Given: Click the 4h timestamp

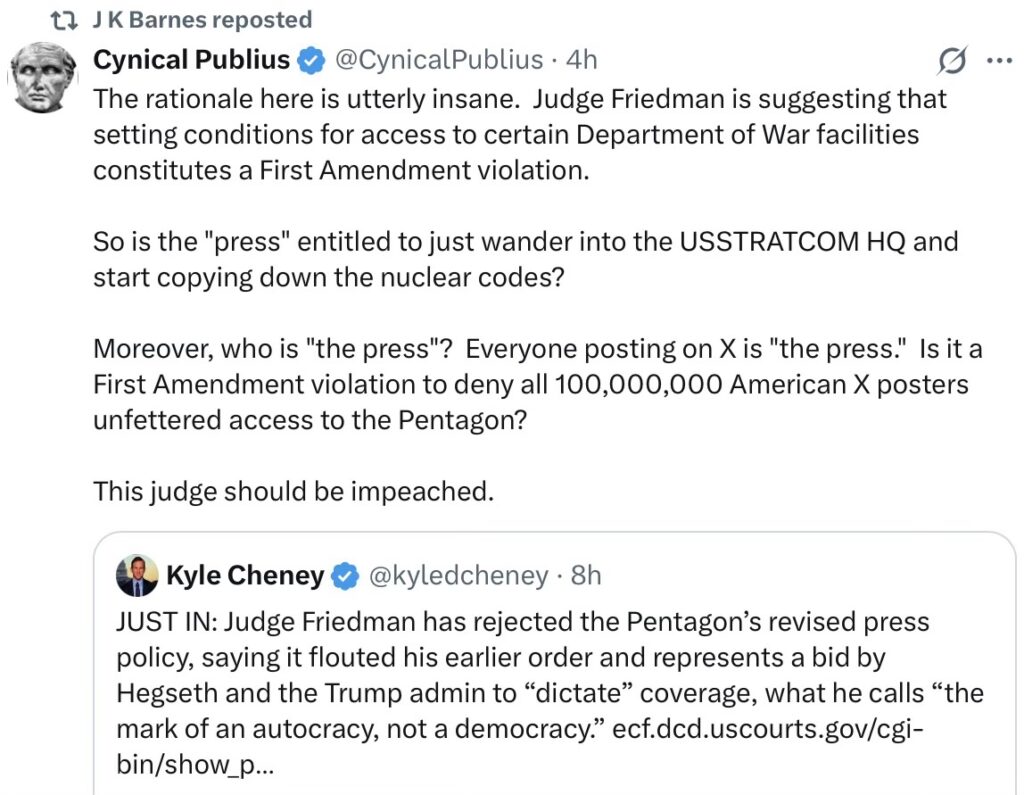Looking at the screenshot, I should [581, 61].
